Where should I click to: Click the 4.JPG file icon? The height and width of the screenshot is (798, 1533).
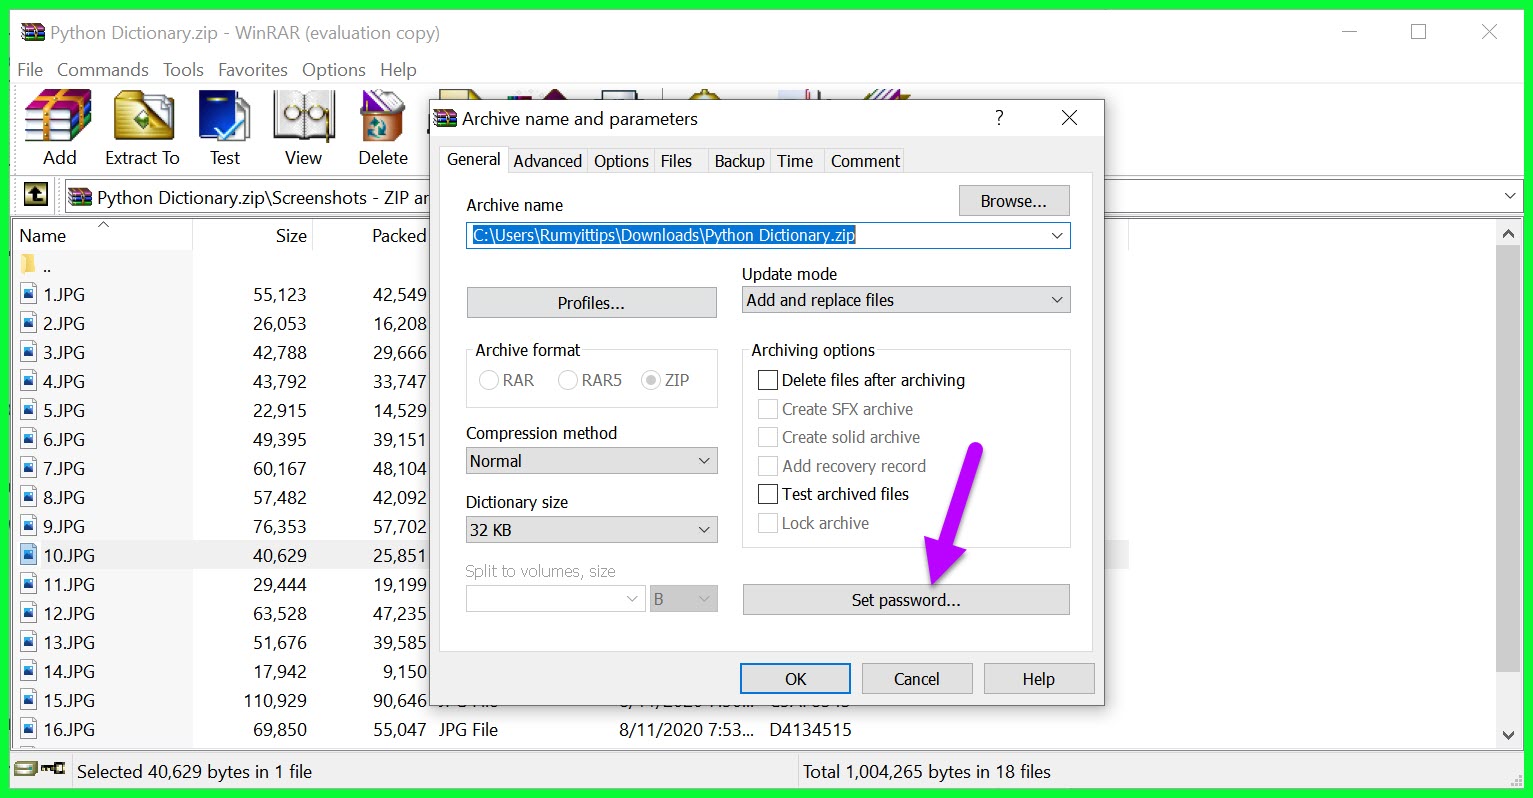coord(29,381)
